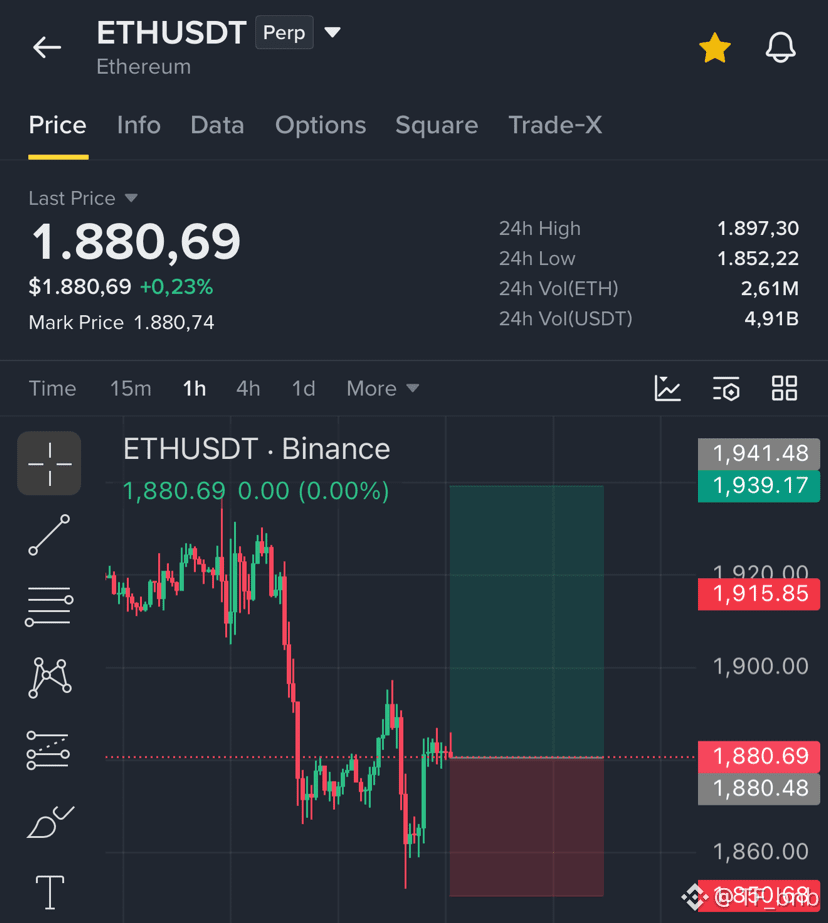The height and width of the screenshot is (923, 828).
Task: Click the 1,915.85 red price label
Action: coord(759,594)
